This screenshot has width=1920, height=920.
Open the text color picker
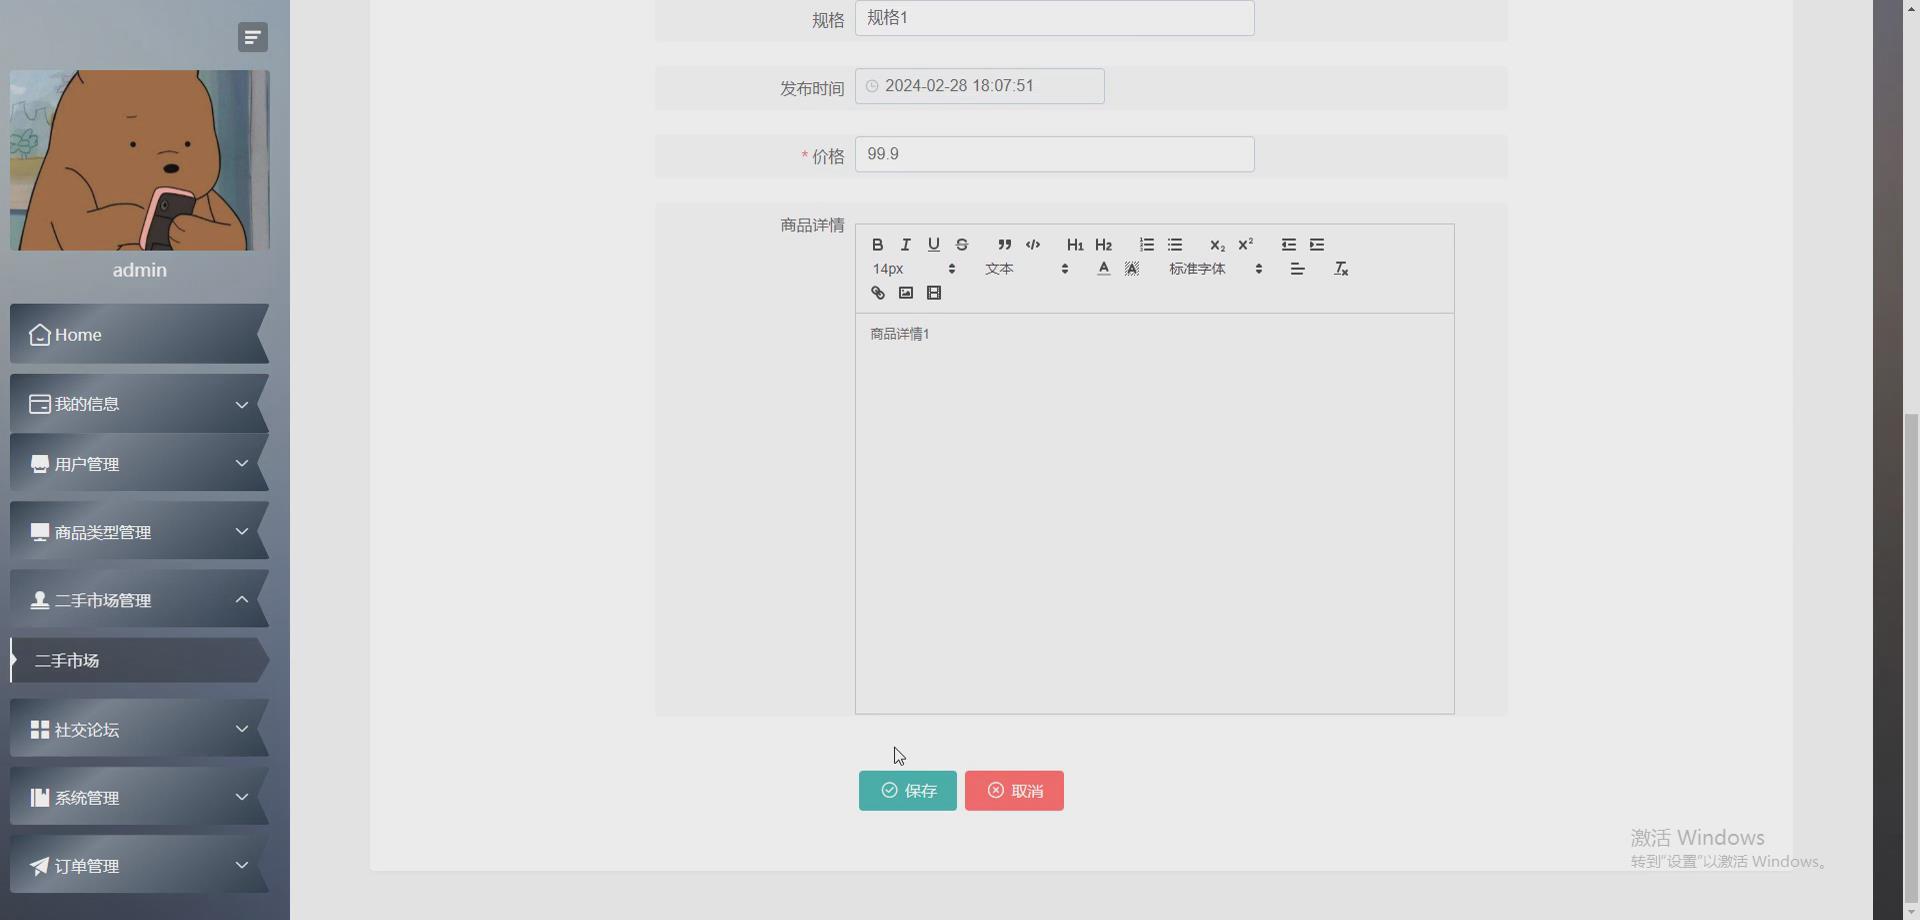[x=1103, y=268]
